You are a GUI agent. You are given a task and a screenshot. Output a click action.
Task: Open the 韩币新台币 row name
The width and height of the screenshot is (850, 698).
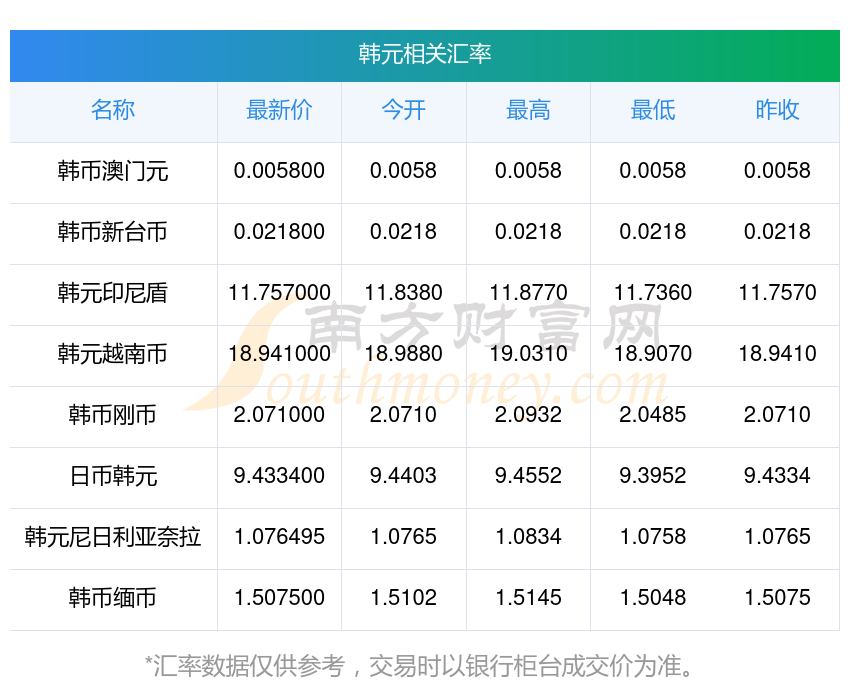coord(113,232)
